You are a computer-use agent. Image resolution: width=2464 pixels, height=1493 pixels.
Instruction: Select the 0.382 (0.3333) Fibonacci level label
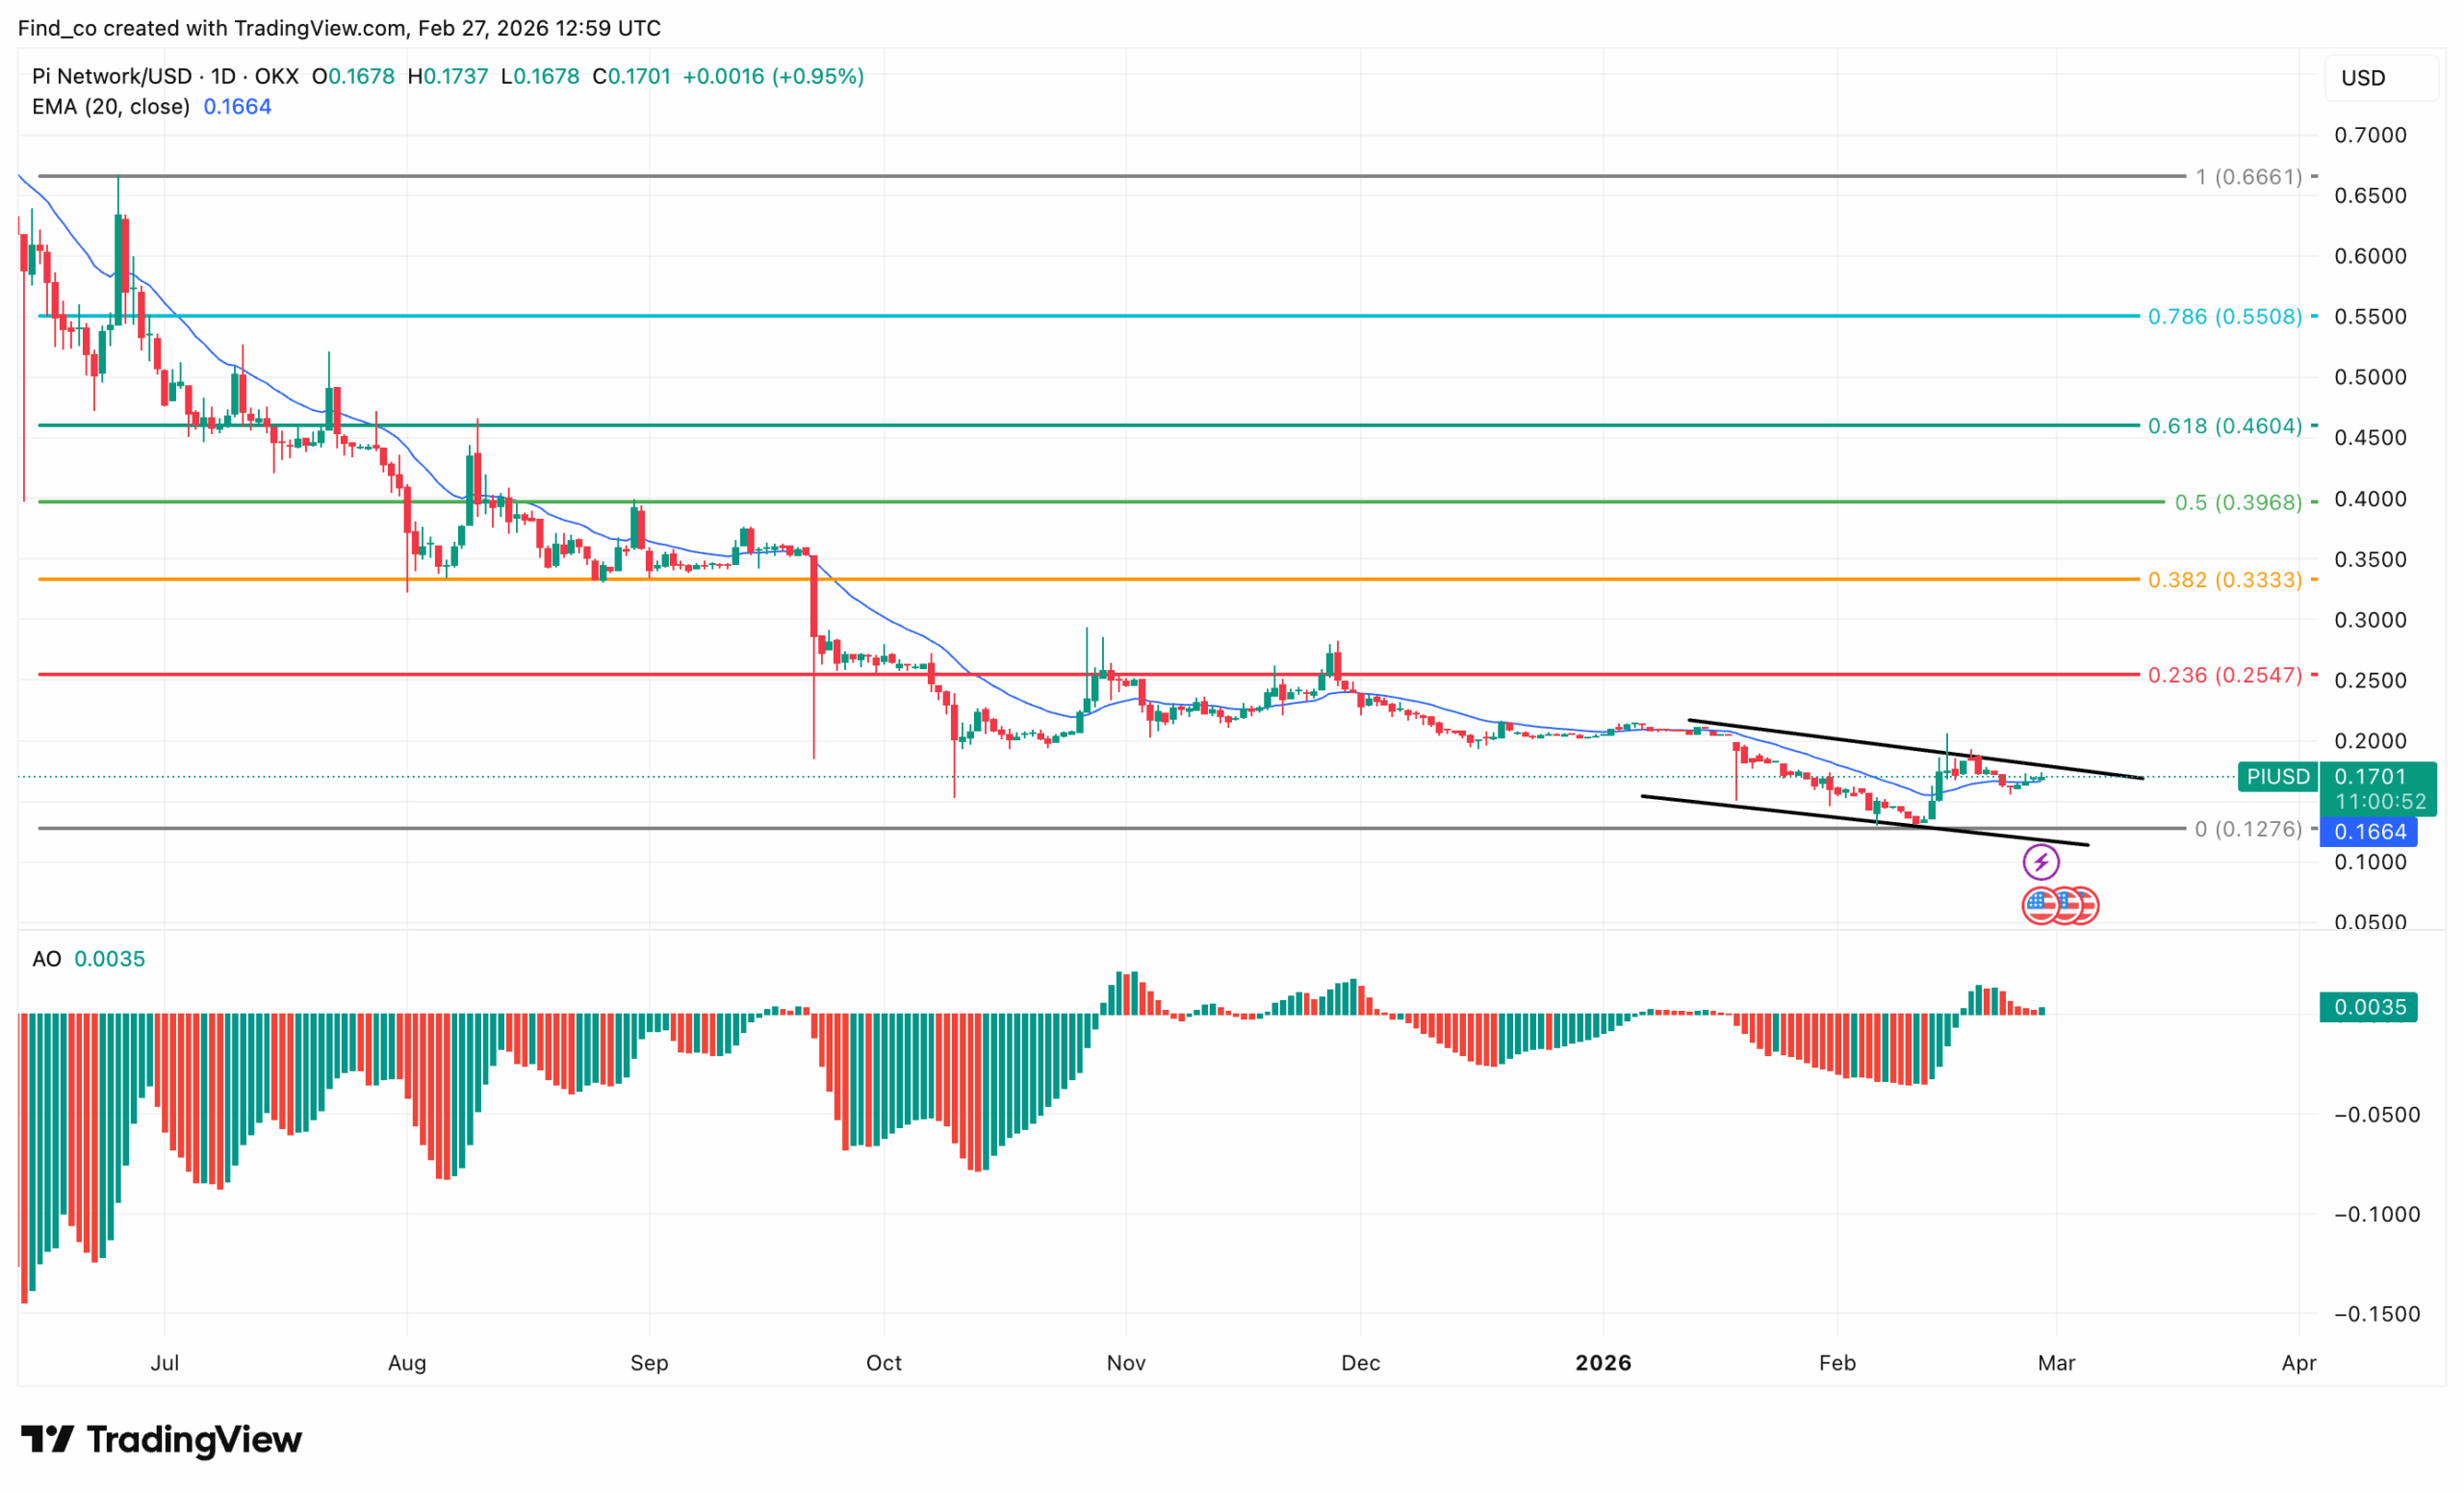point(2225,580)
